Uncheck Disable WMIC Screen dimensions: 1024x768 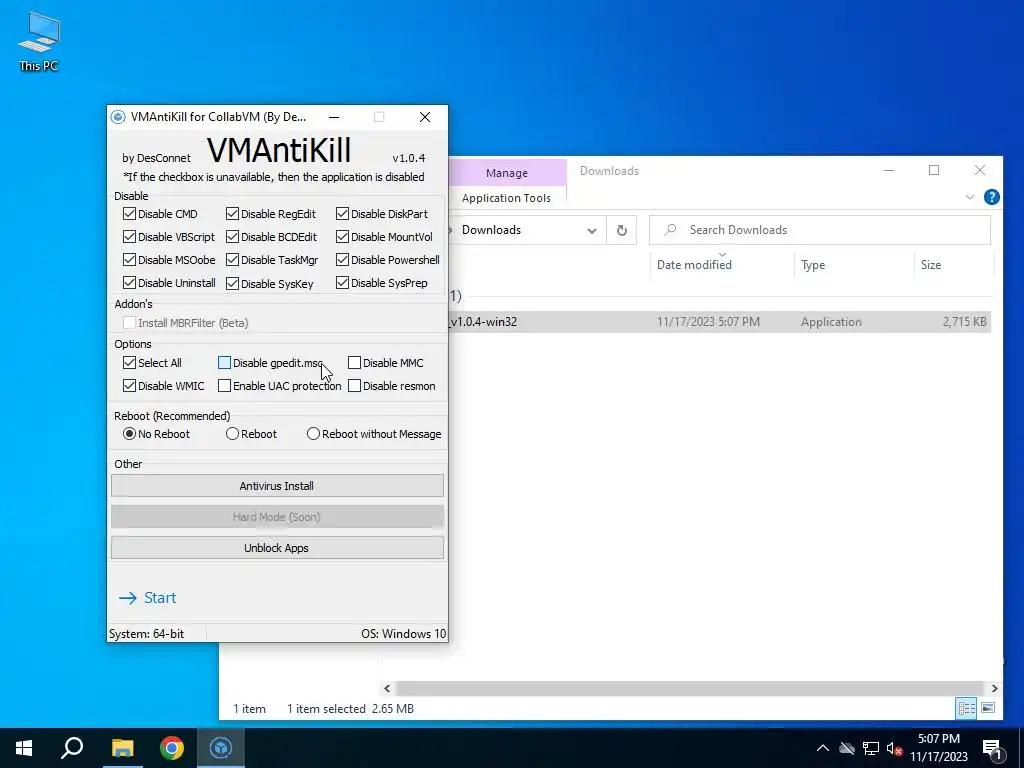click(129, 386)
